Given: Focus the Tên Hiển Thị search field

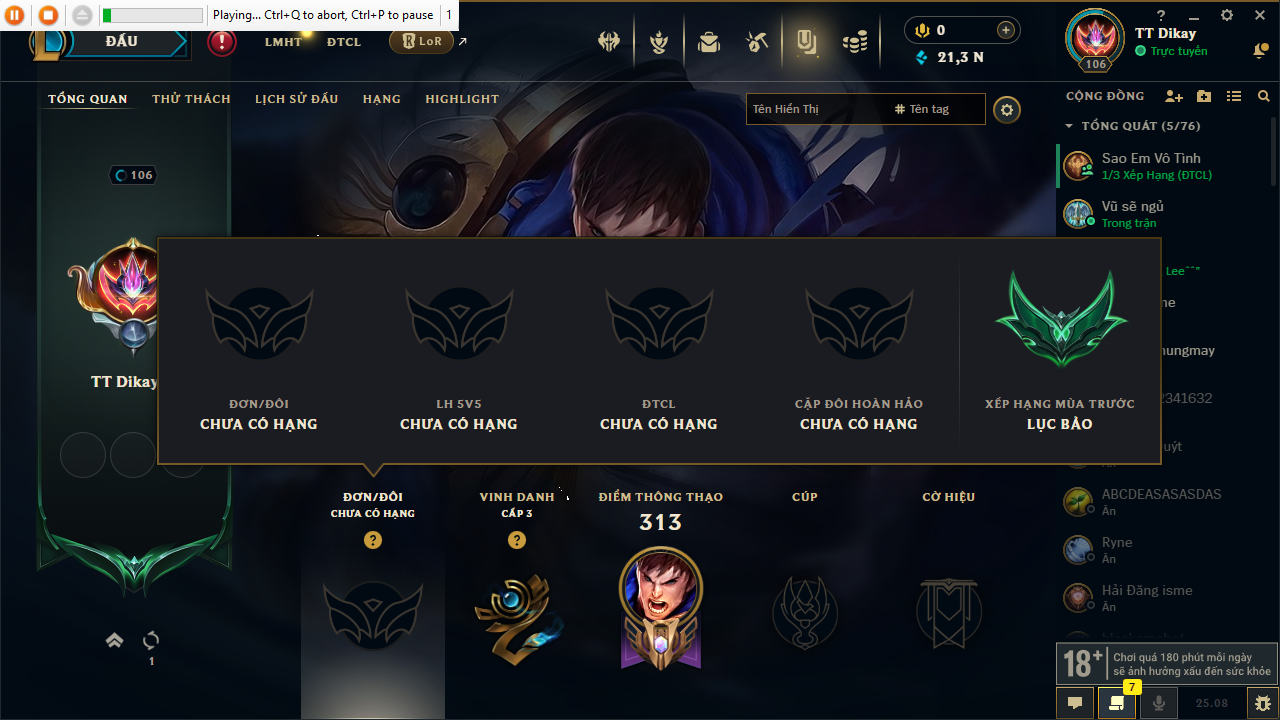Looking at the screenshot, I should pyautogui.click(x=817, y=109).
